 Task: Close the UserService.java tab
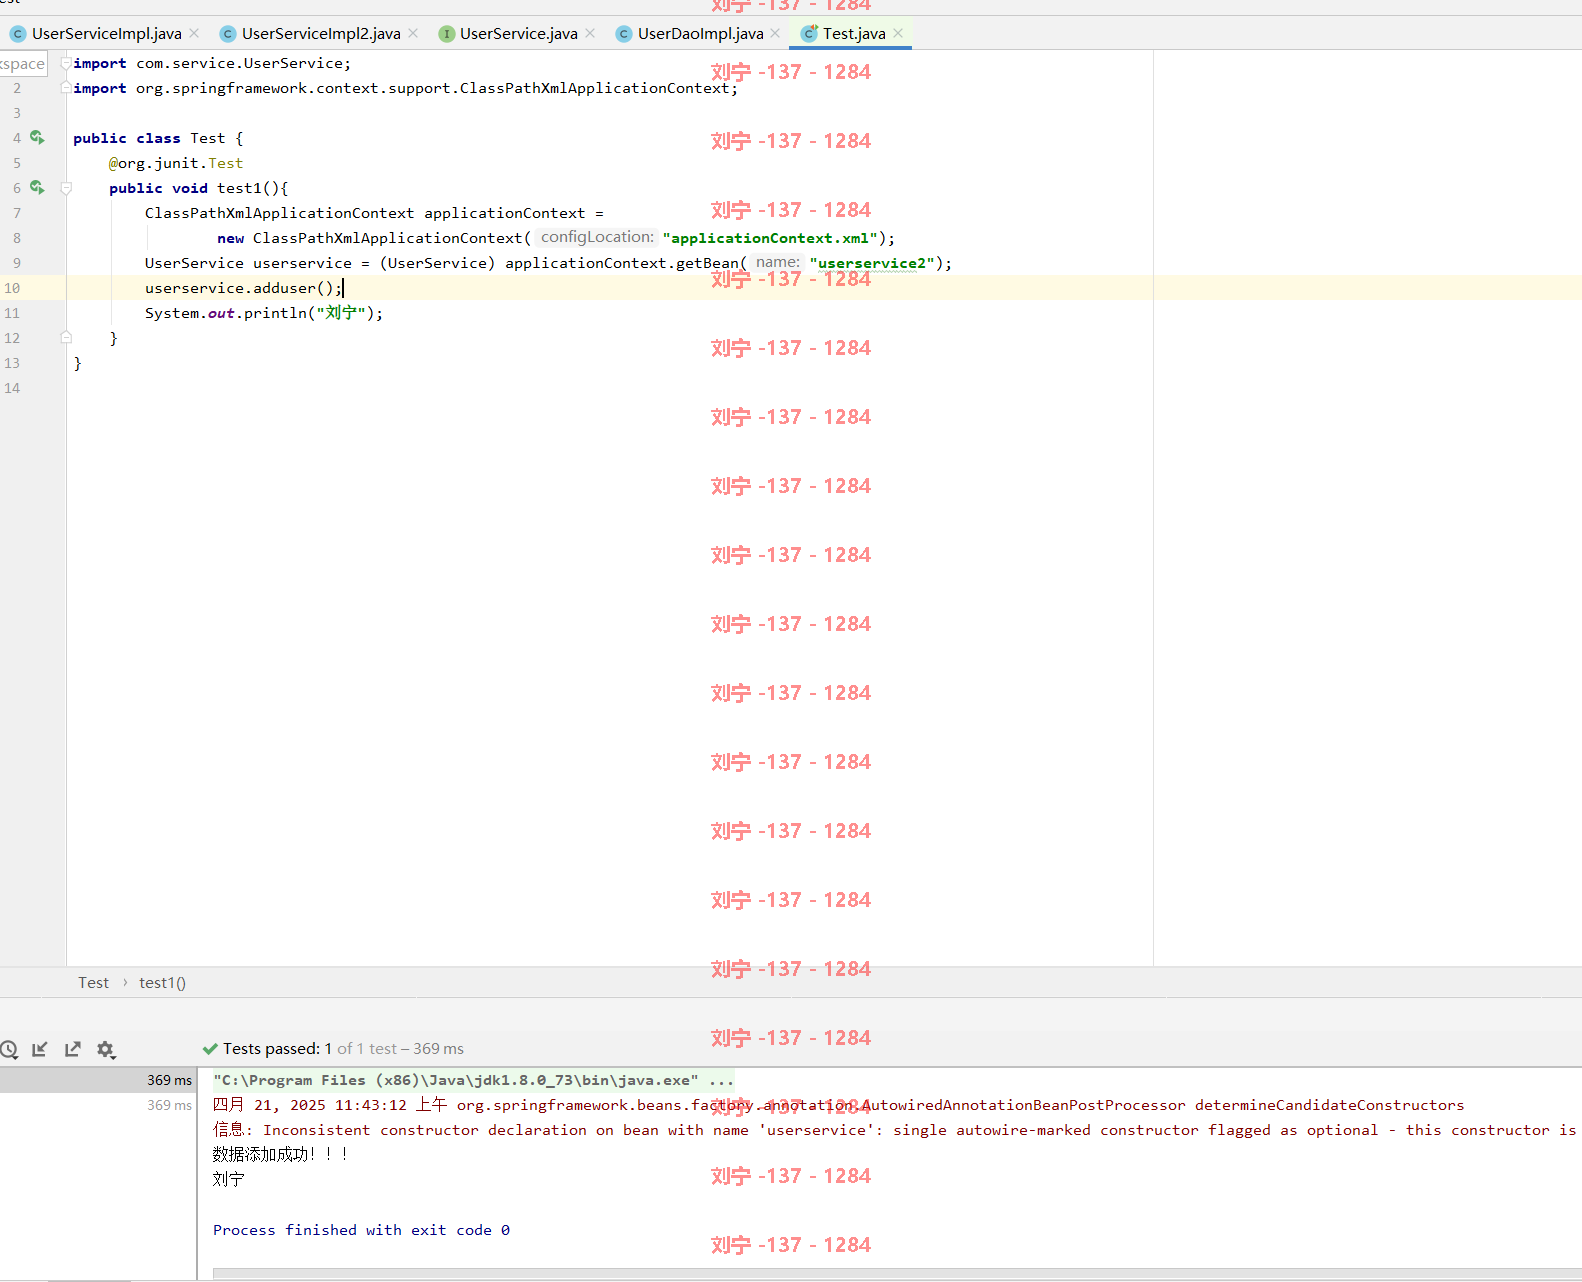[x=590, y=33]
